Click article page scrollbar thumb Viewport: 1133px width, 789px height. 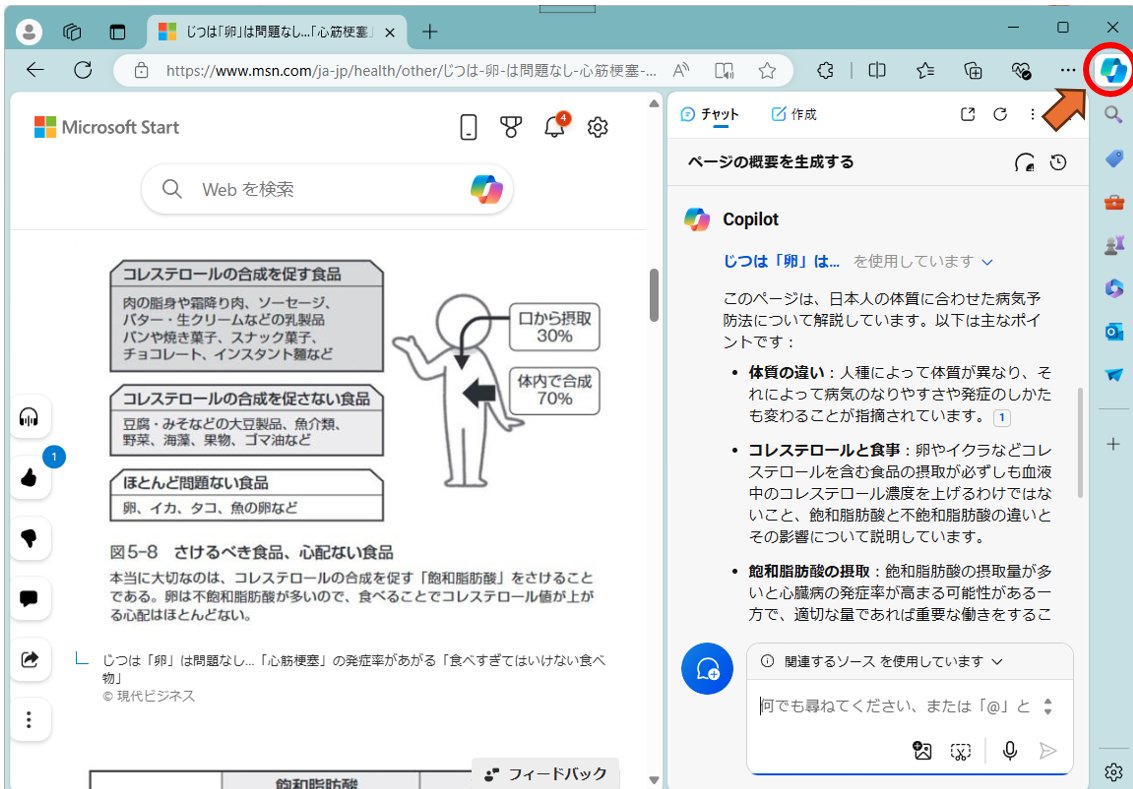pos(654,295)
